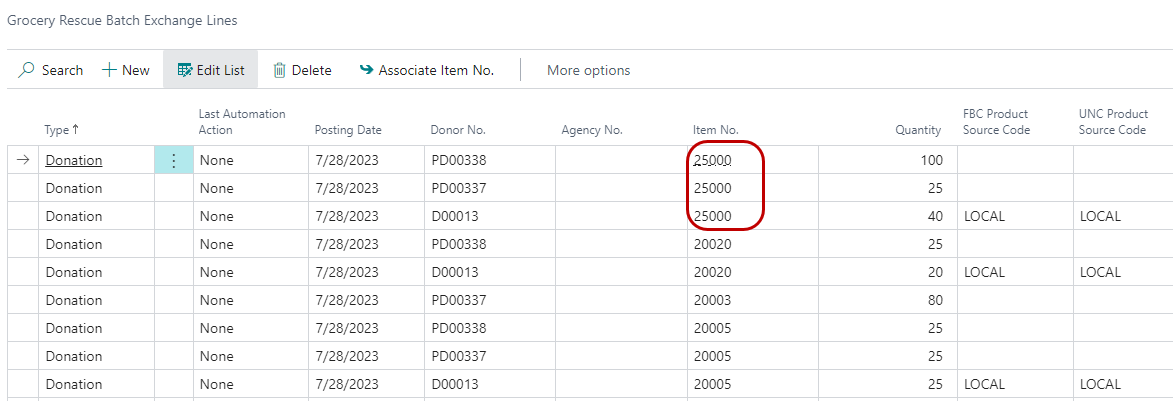Click Donor No. PD00337 in second row
The height and width of the screenshot is (401, 1173).
click(458, 188)
